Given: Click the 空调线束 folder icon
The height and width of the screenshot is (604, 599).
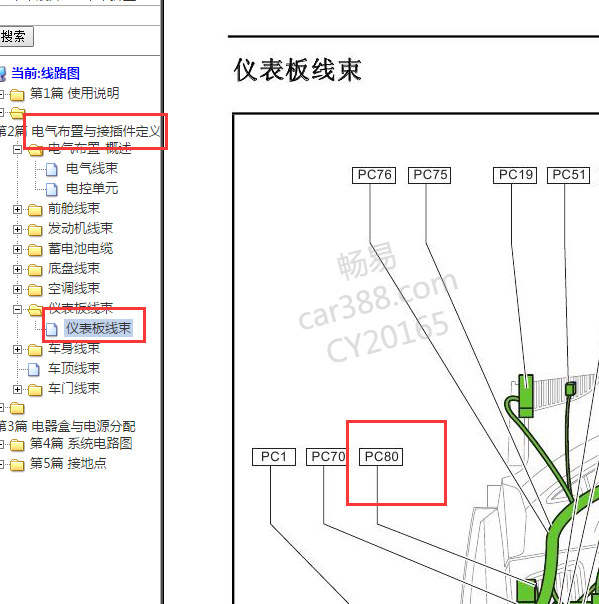Looking at the screenshot, I should pyautogui.click(x=35, y=290).
